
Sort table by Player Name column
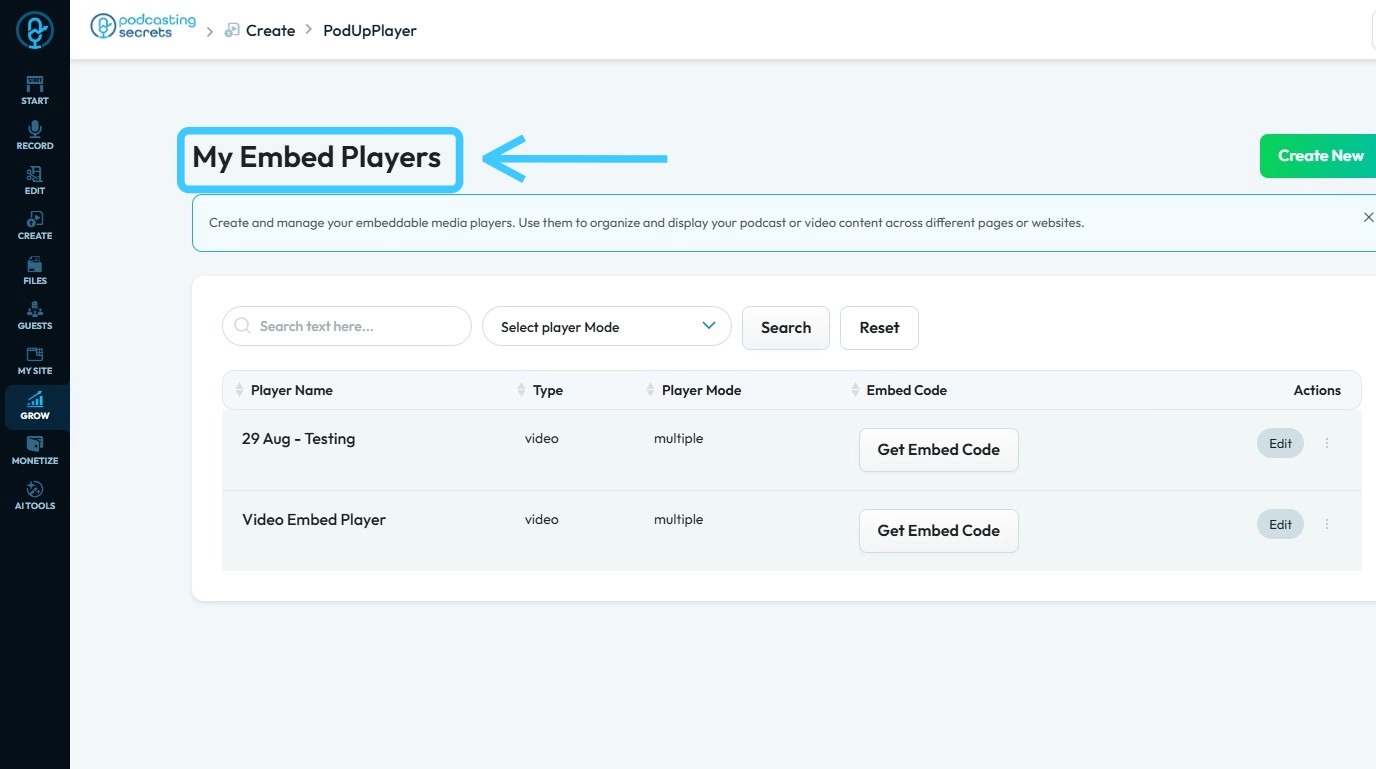(284, 390)
